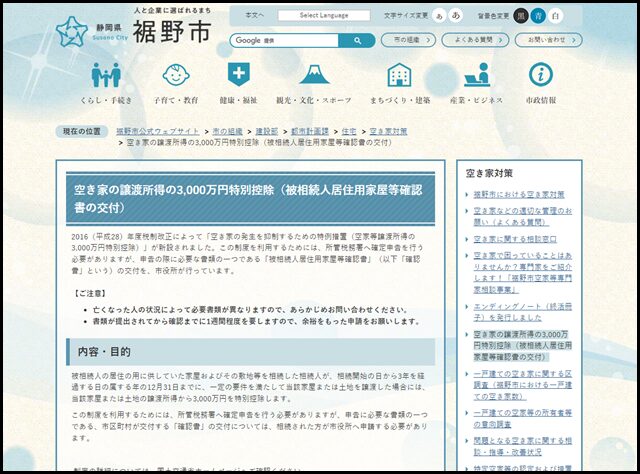Image resolution: width=640 pixels, height=474 pixels.
Task: Click the 裾野市 site title text
Action: 171,31
